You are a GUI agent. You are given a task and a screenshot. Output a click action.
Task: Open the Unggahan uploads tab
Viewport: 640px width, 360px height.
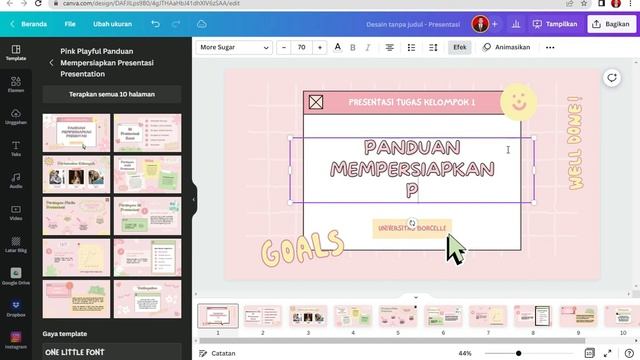(16, 117)
